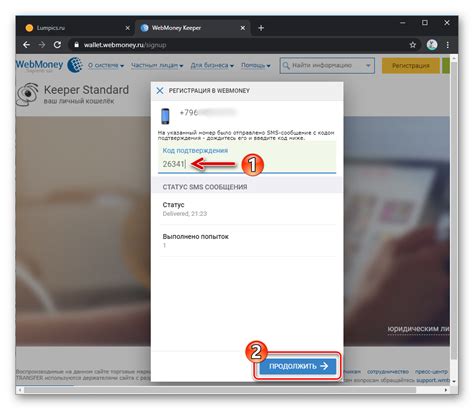Minimize the Chrome window
This screenshot has width=474, height=410.
click(x=403, y=23)
